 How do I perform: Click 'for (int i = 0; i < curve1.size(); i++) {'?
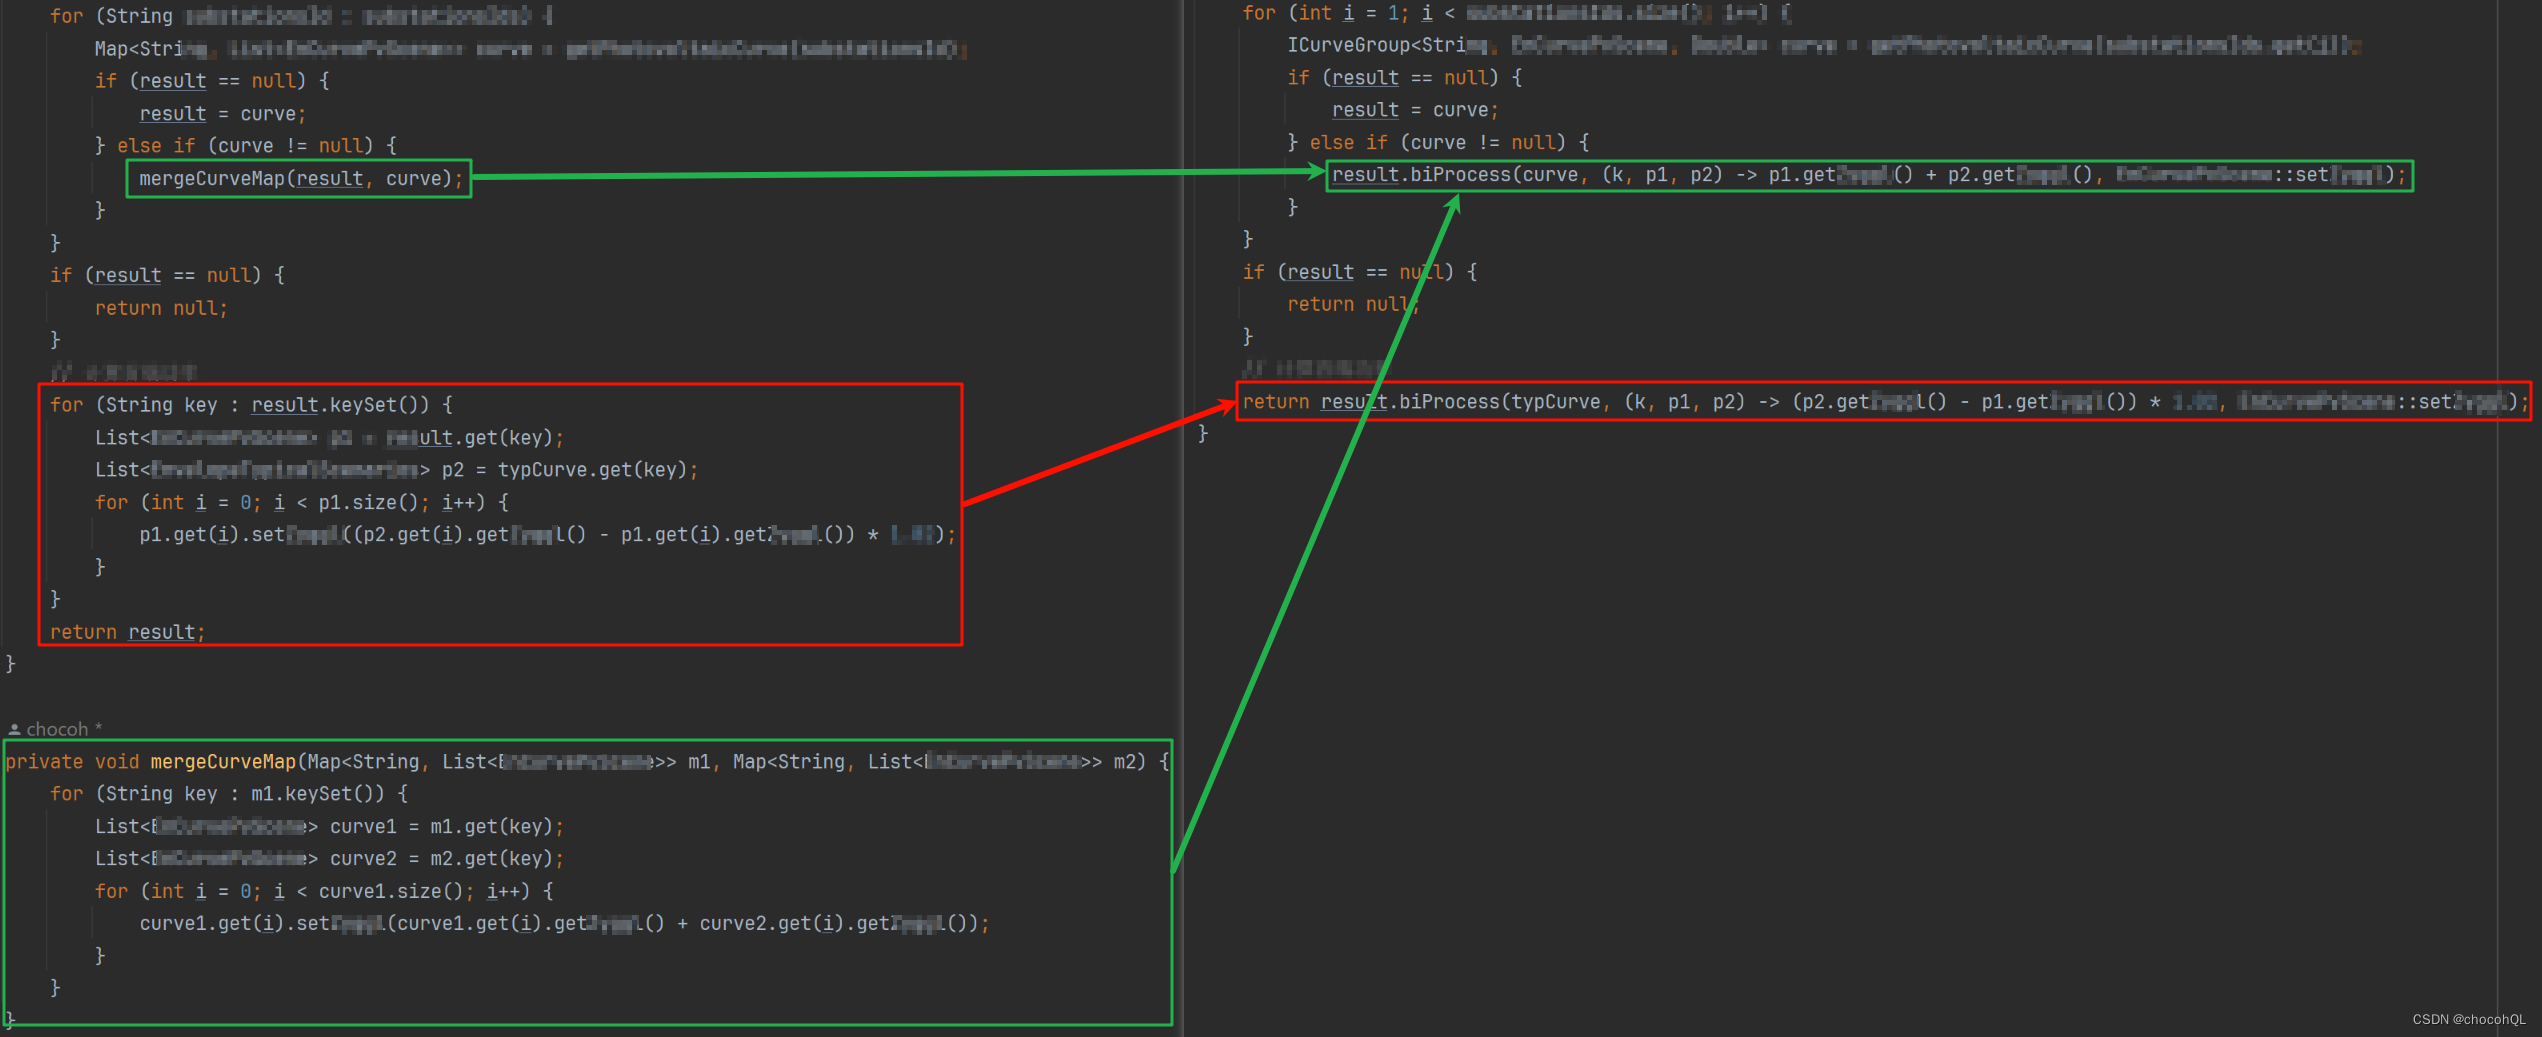pyautogui.click(x=324, y=891)
